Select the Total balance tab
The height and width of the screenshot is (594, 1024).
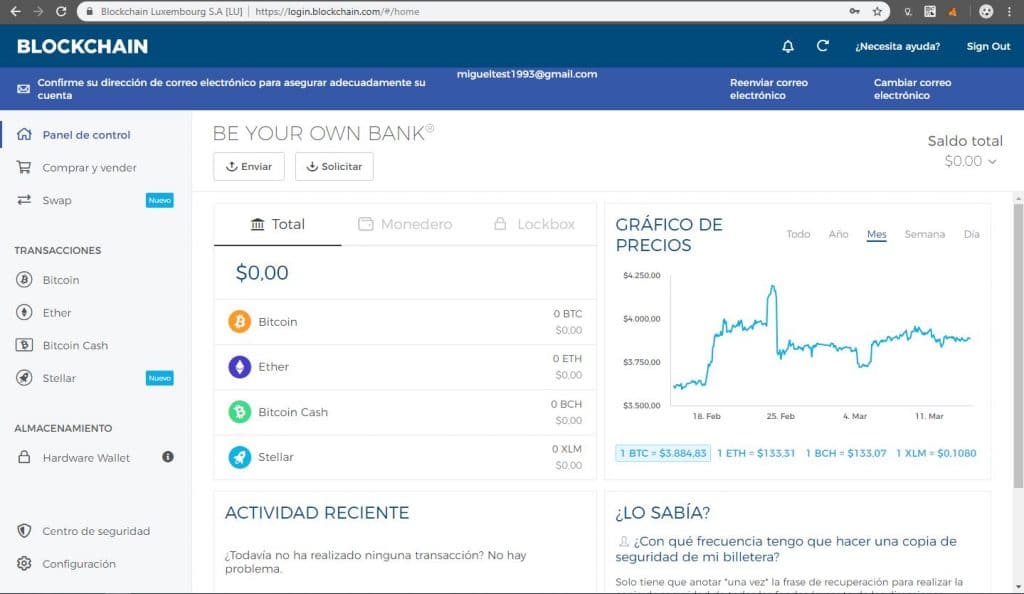point(278,225)
